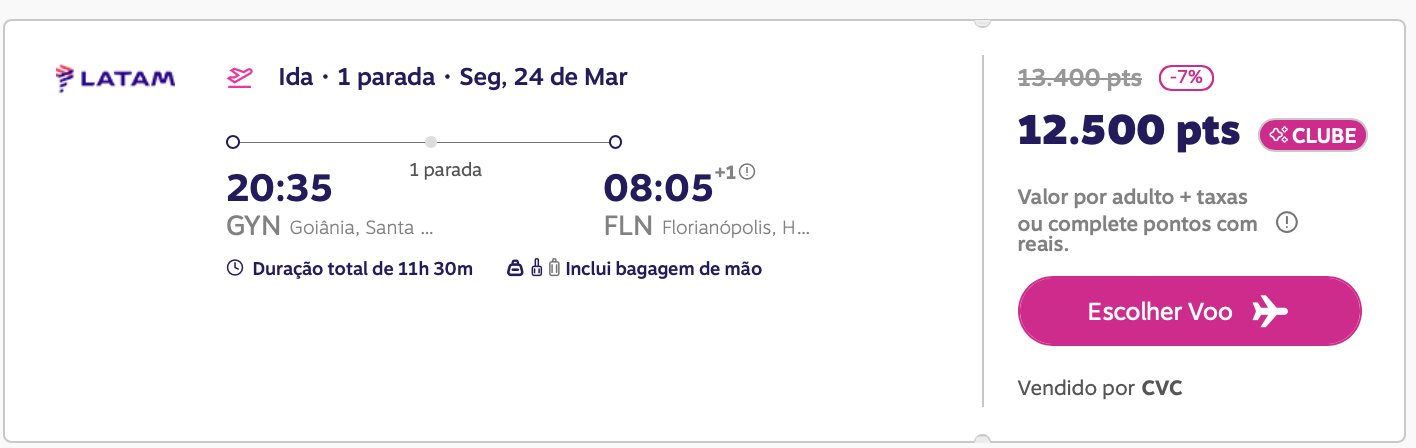The height and width of the screenshot is (448, 1416).
Task: Click the -7% discount tag
Action: click(1187, 77)
